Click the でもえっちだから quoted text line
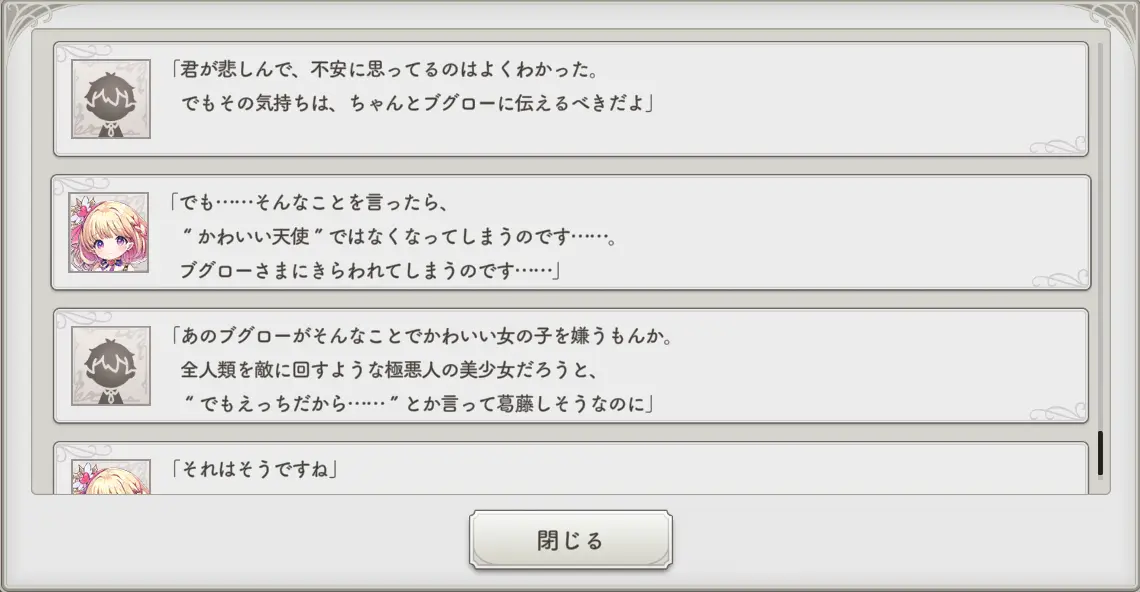The width and height of the screenshot is (1140, 592). 417,403
